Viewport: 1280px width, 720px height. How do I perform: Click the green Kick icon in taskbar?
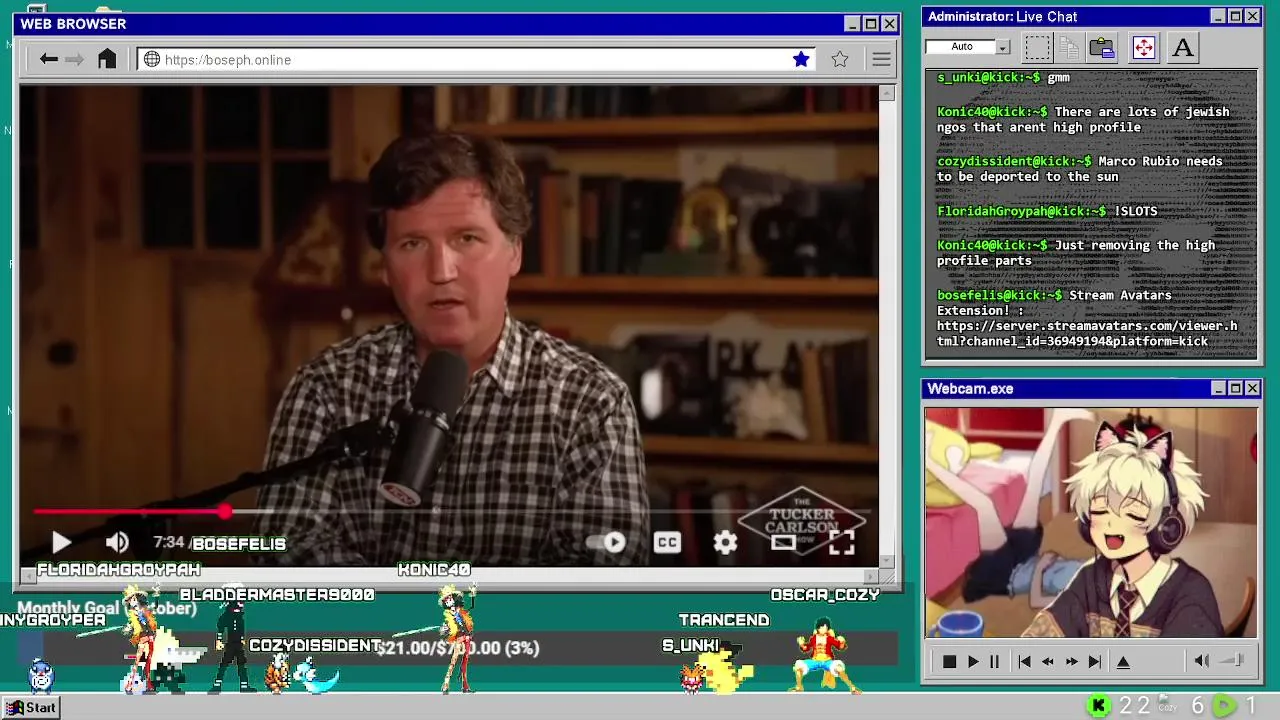point(1098,706)
